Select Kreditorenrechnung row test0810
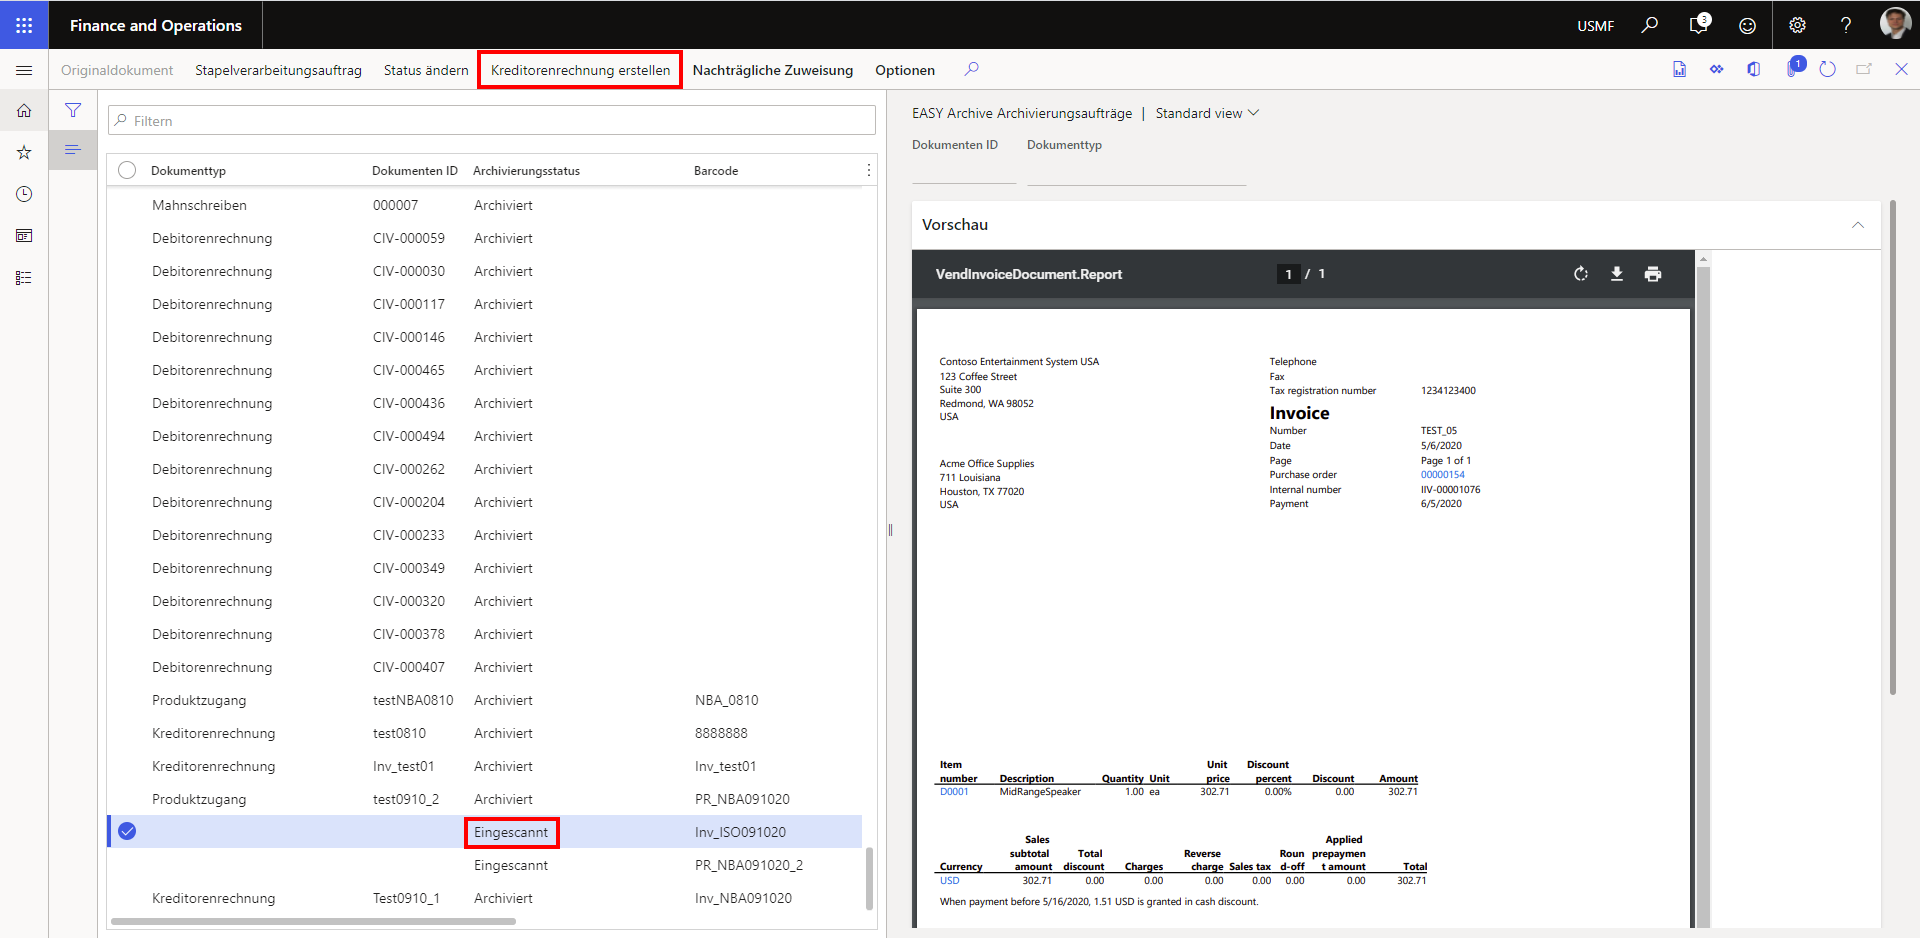1920x938 pixels. pyautogui.click(x=484, y=733)
